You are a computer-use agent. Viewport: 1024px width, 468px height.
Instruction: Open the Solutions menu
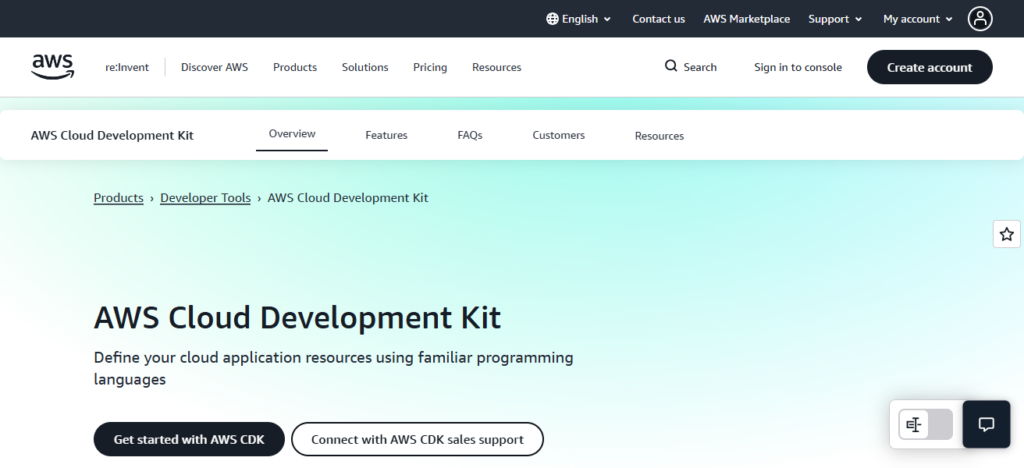pyautogui.click(x=365, y=67)
